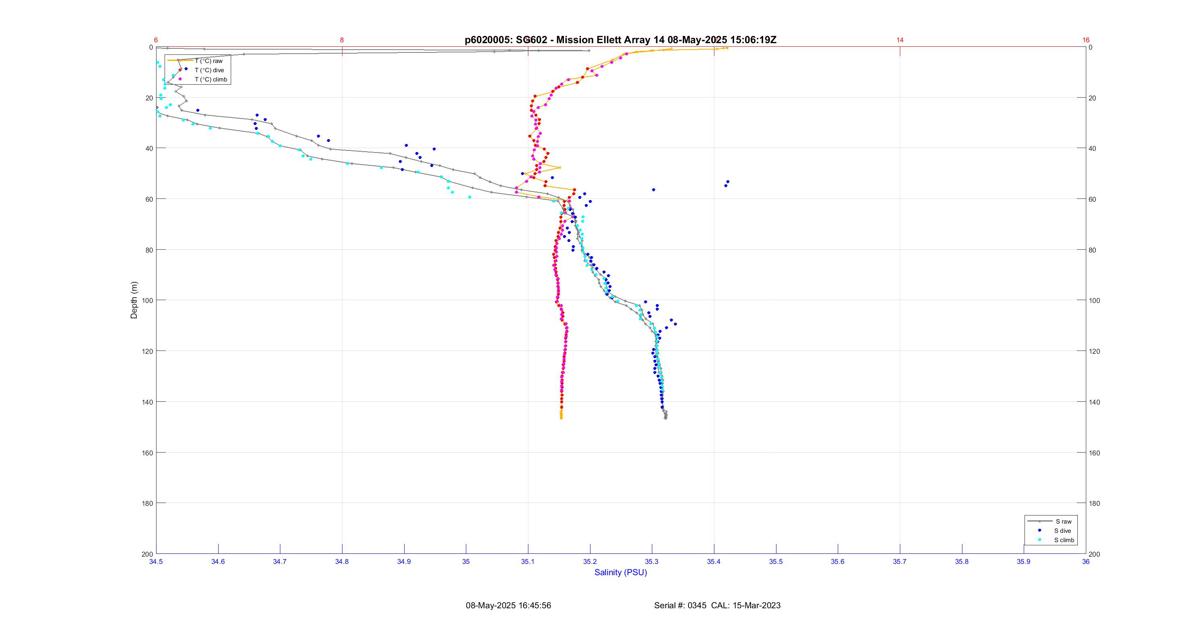This screenshot has height=622, width=1200.
Task: Click the salinity tick label '35.5'
Action: pos(776,562)
